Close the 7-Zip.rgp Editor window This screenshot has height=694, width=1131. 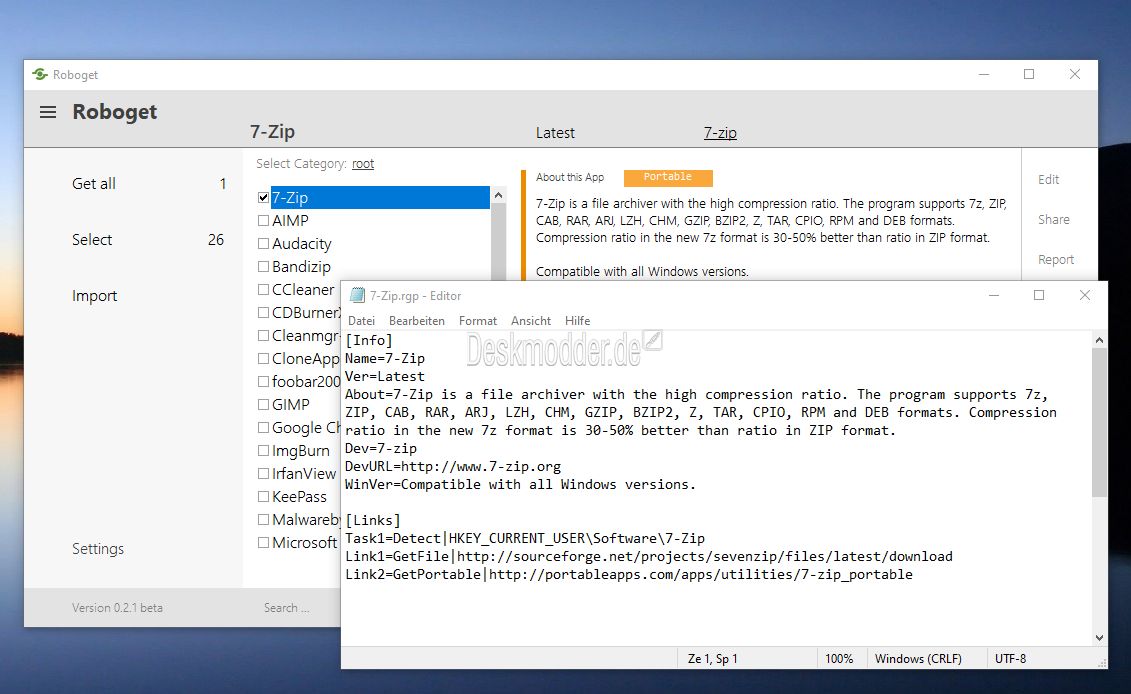tap(1085, 295)
